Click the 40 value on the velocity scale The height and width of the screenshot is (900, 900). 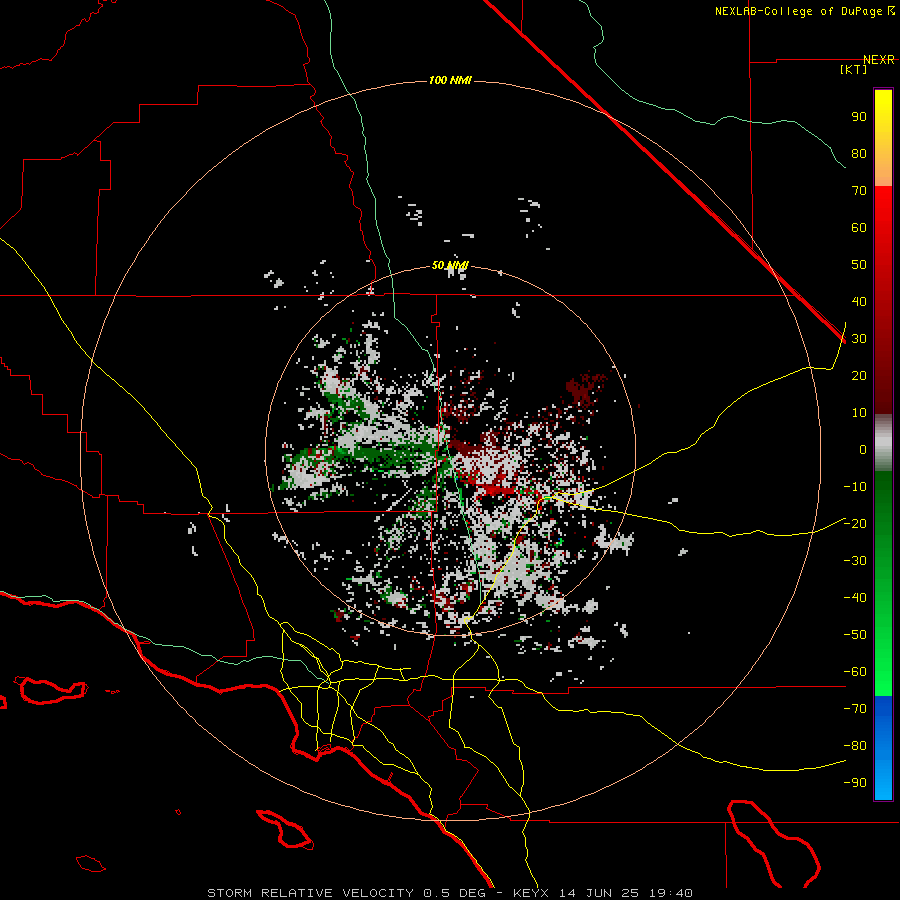point(859,301)
